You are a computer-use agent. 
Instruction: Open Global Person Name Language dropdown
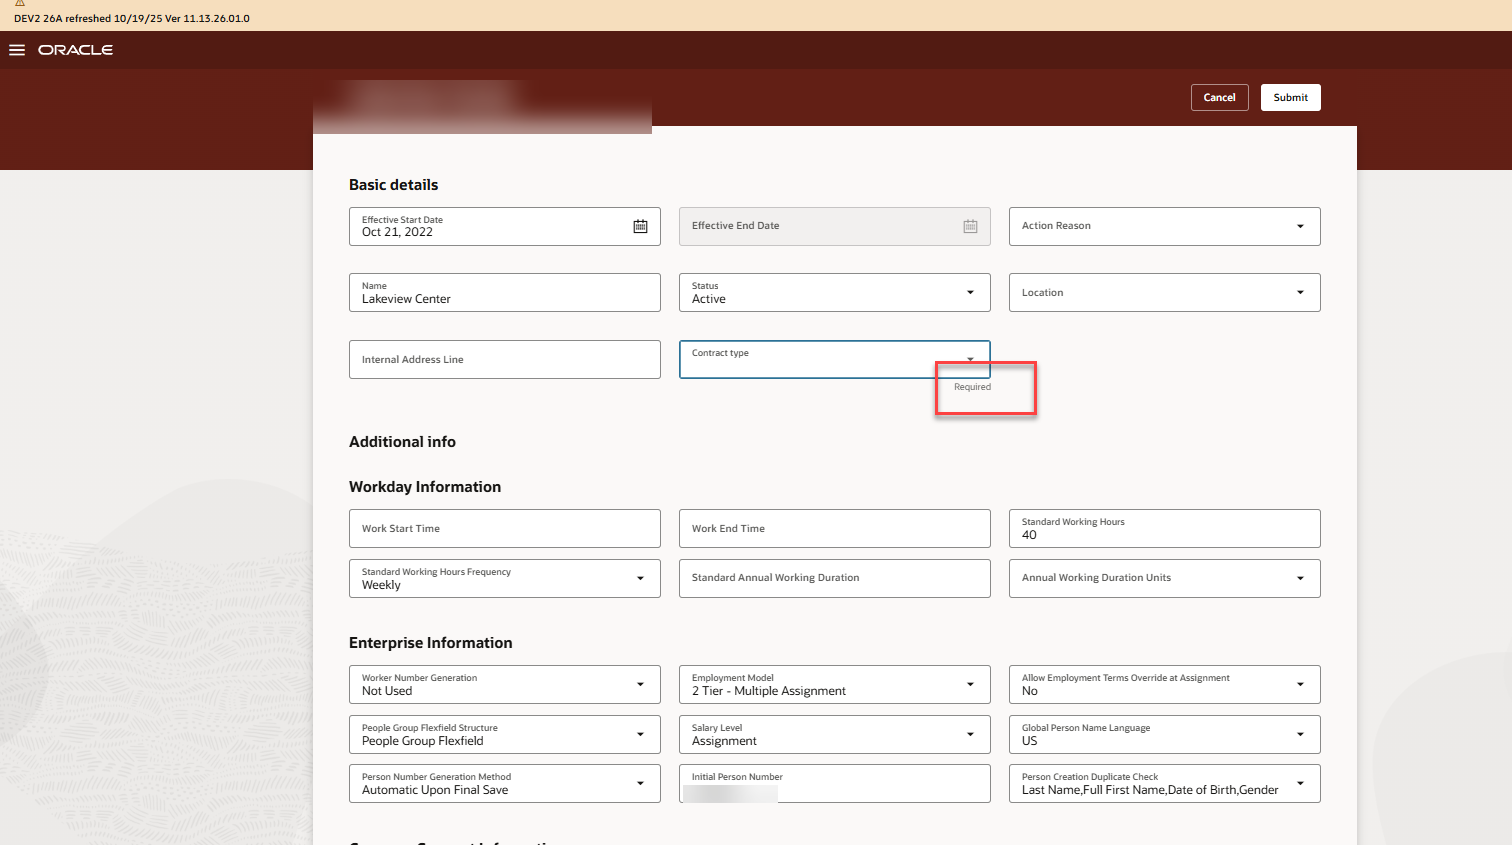[x=1300, y=734]
